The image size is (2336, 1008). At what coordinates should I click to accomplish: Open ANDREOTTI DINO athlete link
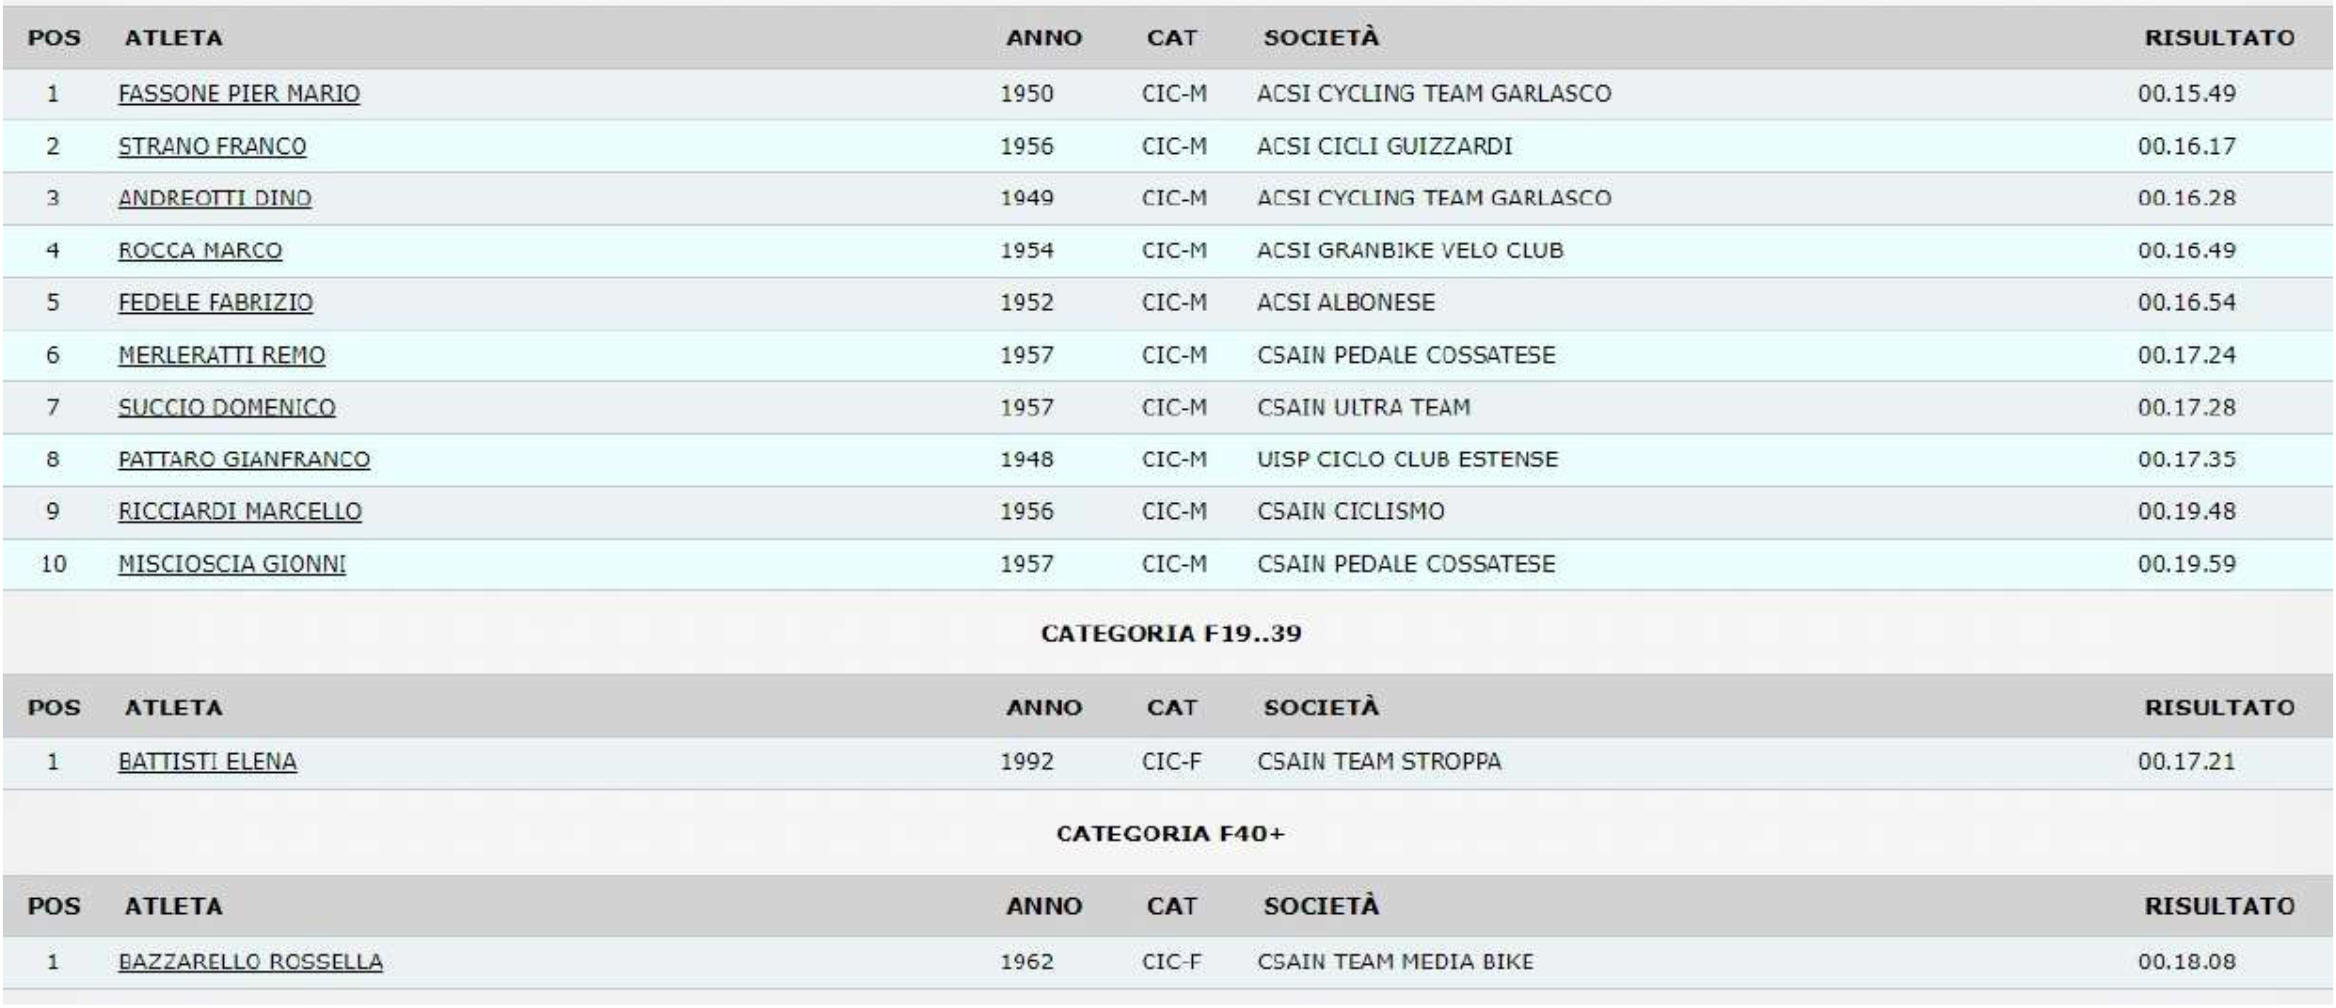pyautogui.click(x=215, y=198)
